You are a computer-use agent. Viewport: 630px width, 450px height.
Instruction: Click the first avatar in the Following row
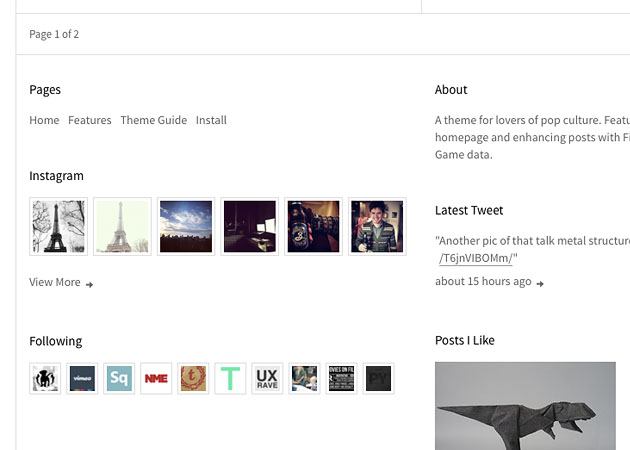45,378
